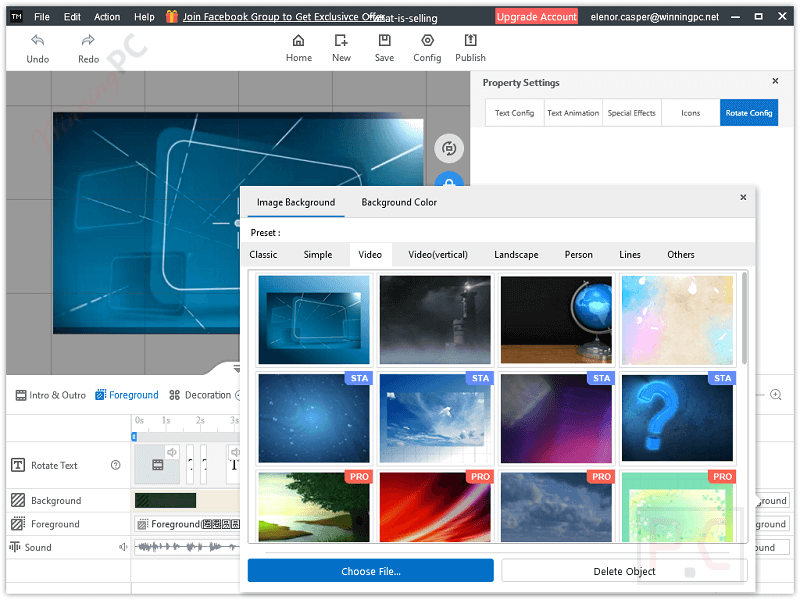Select the blue question mark STA thumbnail

(678, 418)
